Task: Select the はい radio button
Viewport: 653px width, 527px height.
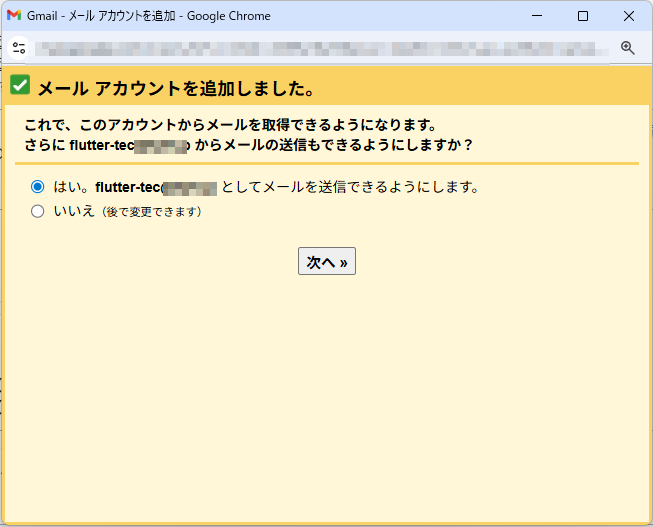Action: click(x=38, y=187)
